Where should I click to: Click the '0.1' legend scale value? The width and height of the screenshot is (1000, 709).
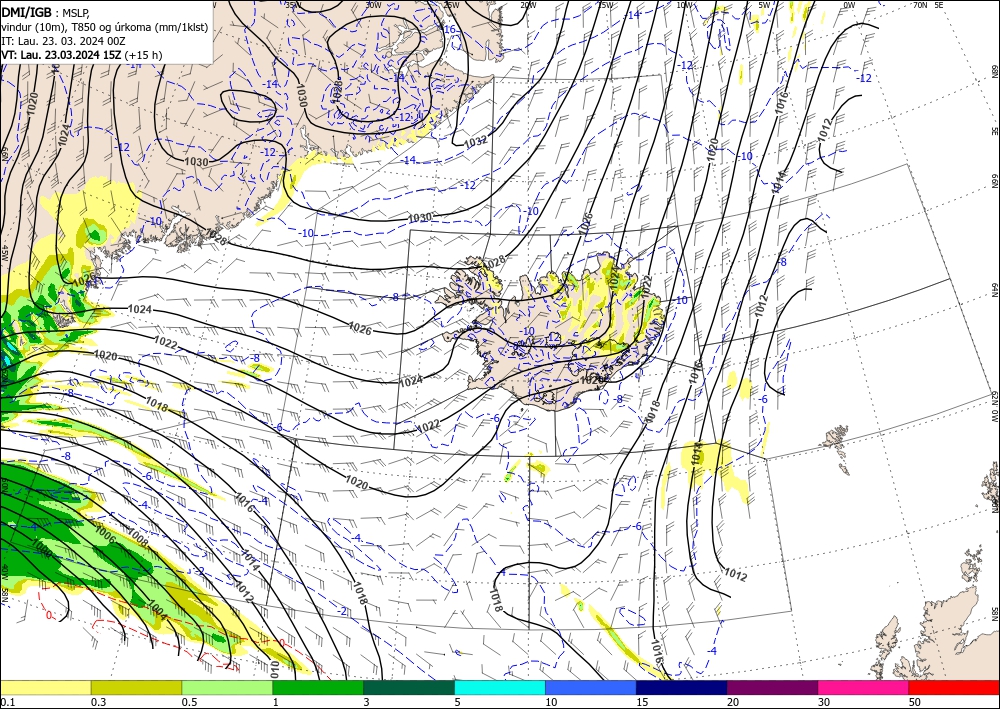coord(7,702)
